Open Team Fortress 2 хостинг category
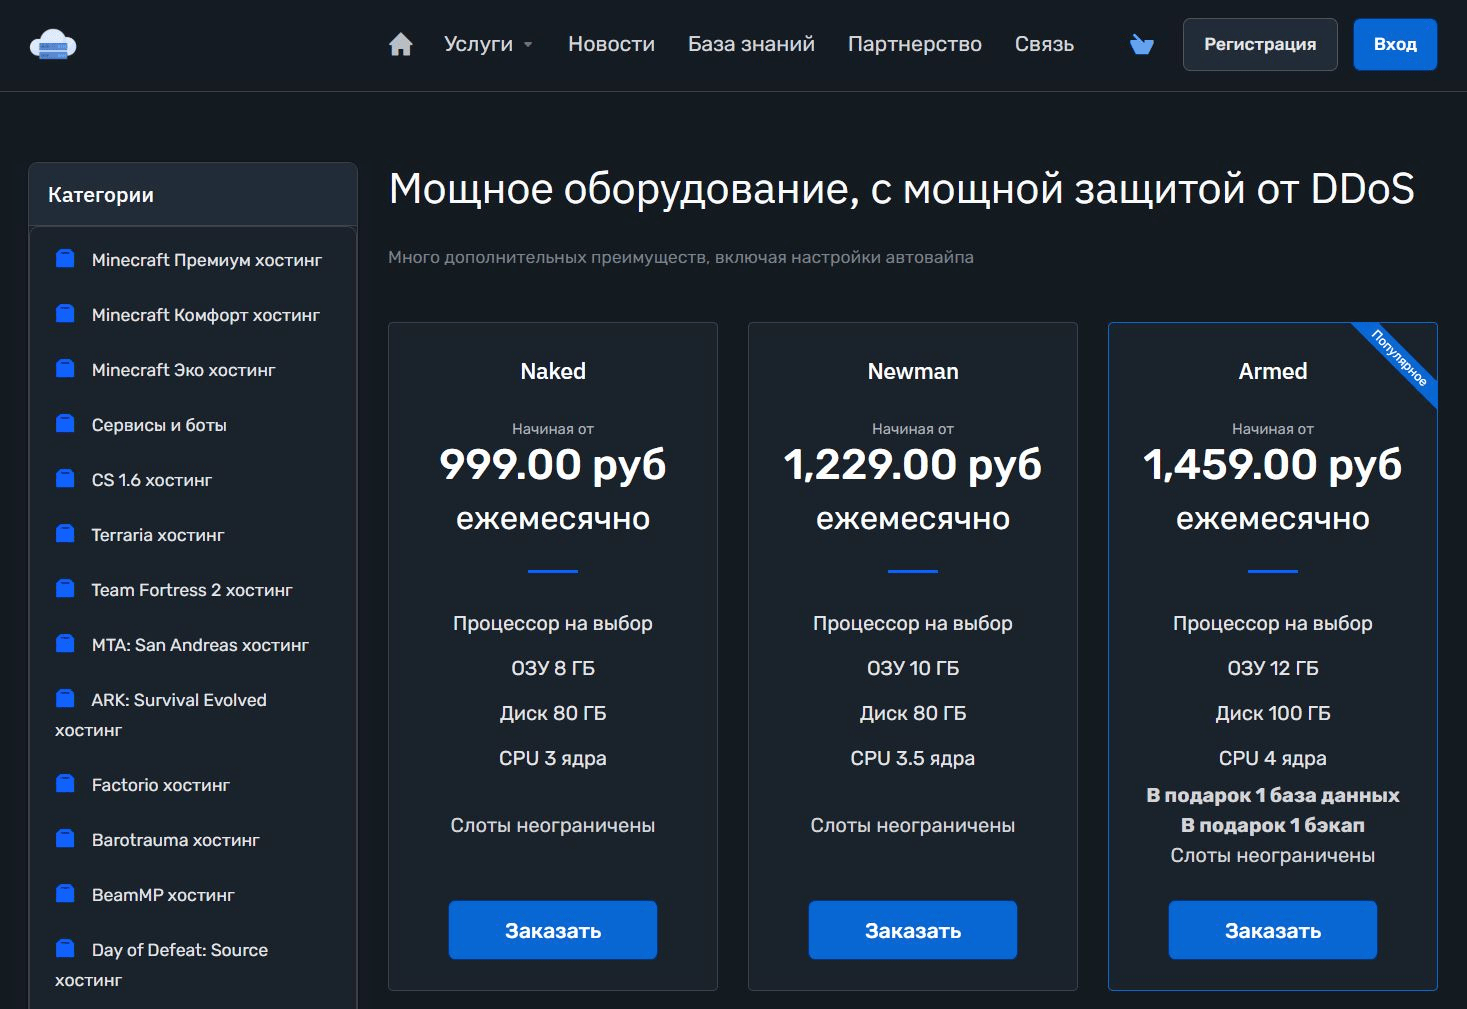 [193, 590]
